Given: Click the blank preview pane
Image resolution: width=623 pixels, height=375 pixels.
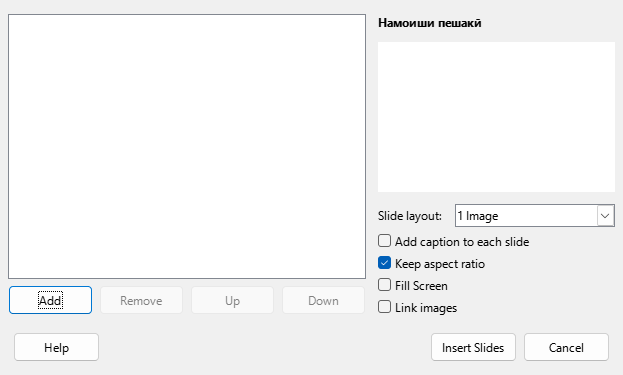Looking at the screenshot, I should [x=496, y=117].
